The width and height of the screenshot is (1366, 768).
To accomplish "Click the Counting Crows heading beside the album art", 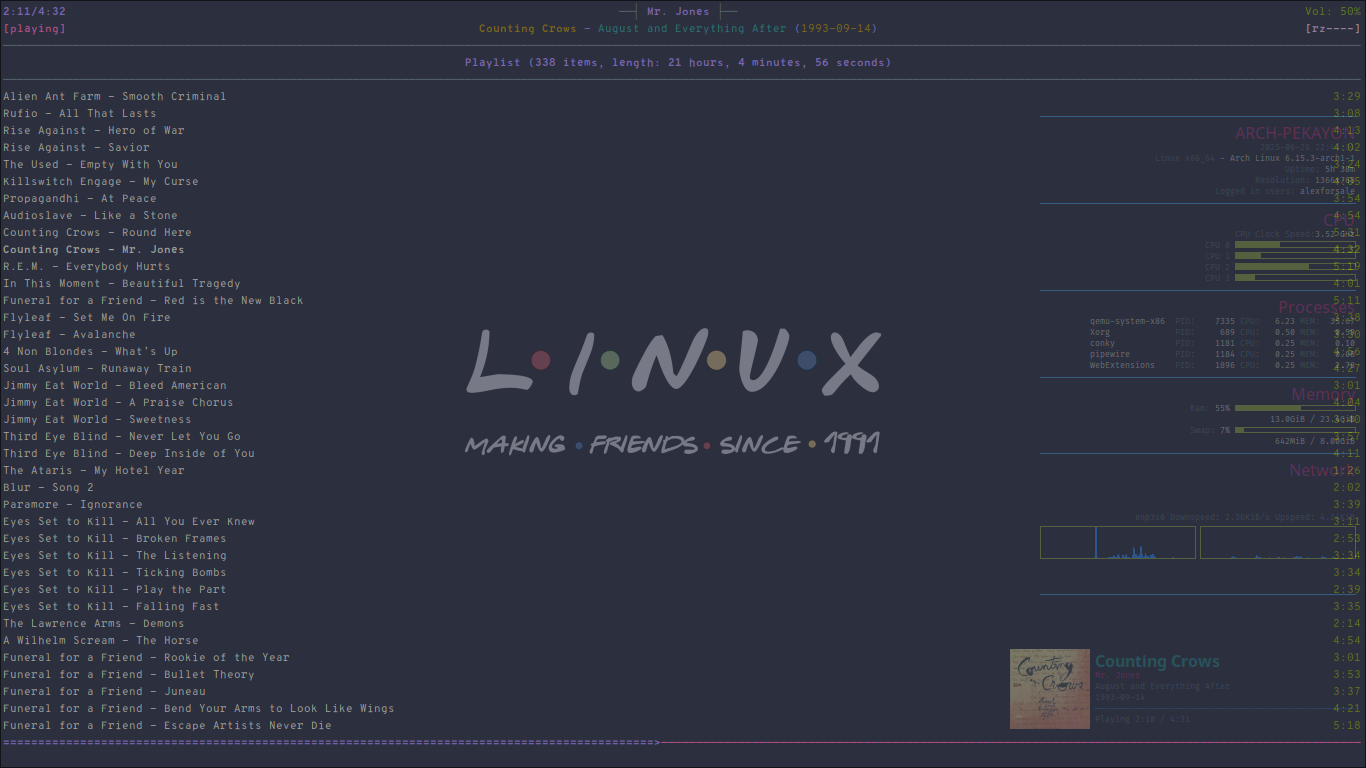I will 1157,662.
